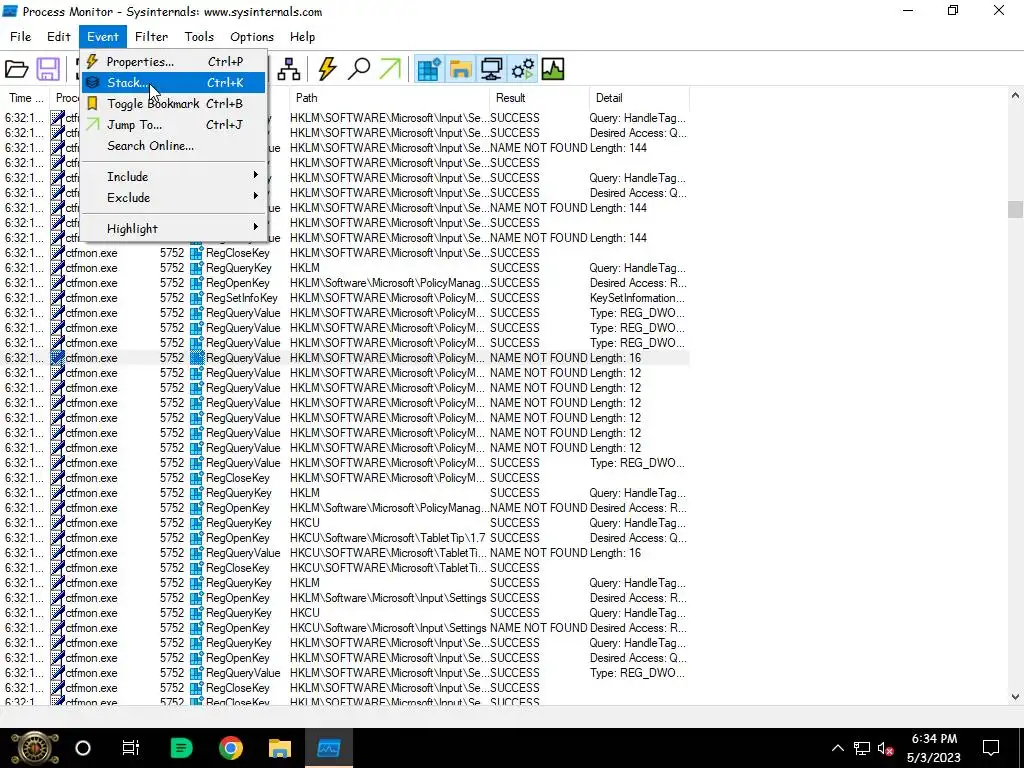
Task: Click the scrollbar up arrow
Action: coord(1015,95)
